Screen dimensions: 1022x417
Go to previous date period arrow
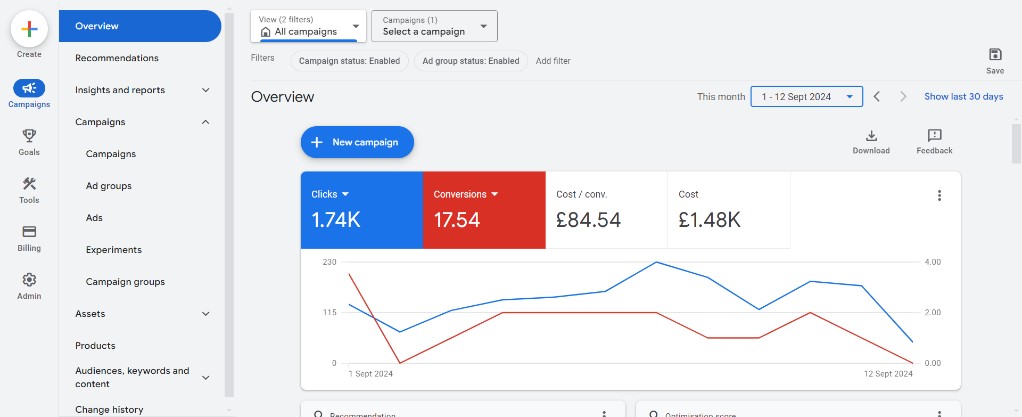click(876, 97)
